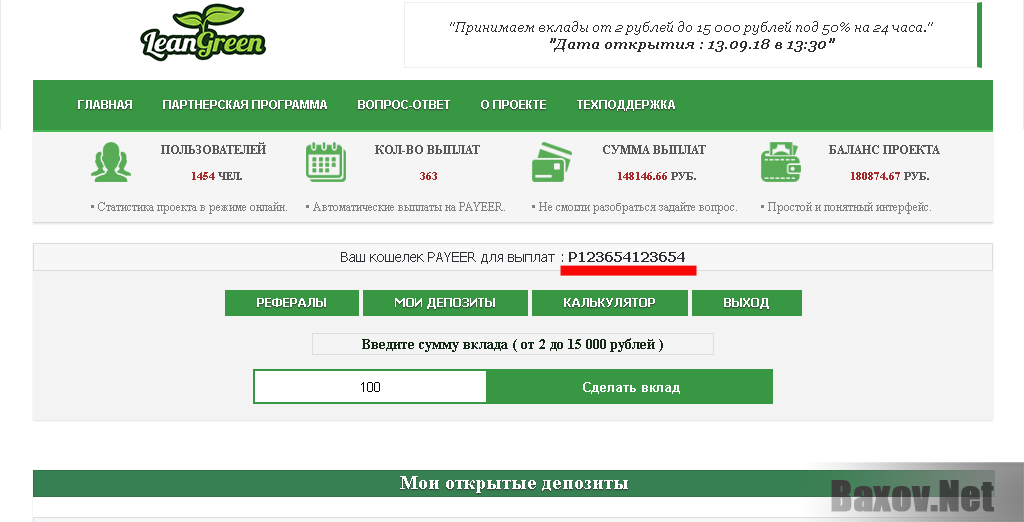The width and height of the screenshot is (1024, 522).
Task: Click Не смогли разобраться задайте вопрос text
Action: coord(635,207)
